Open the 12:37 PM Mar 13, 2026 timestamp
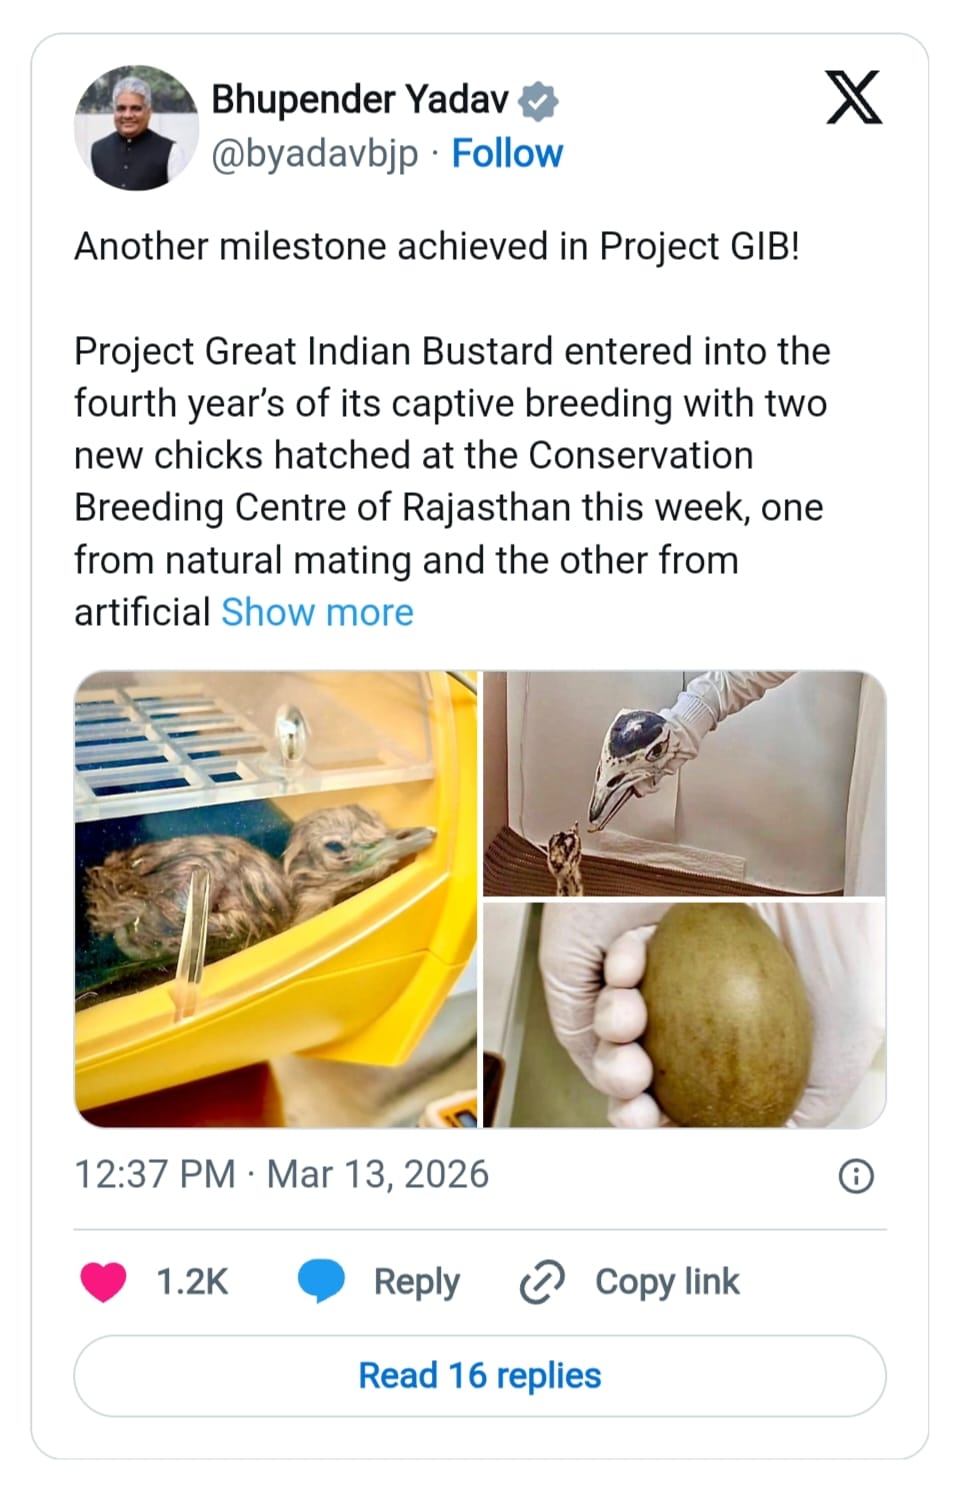The height and width of the screenshot is (1488, 960). 282,1174
